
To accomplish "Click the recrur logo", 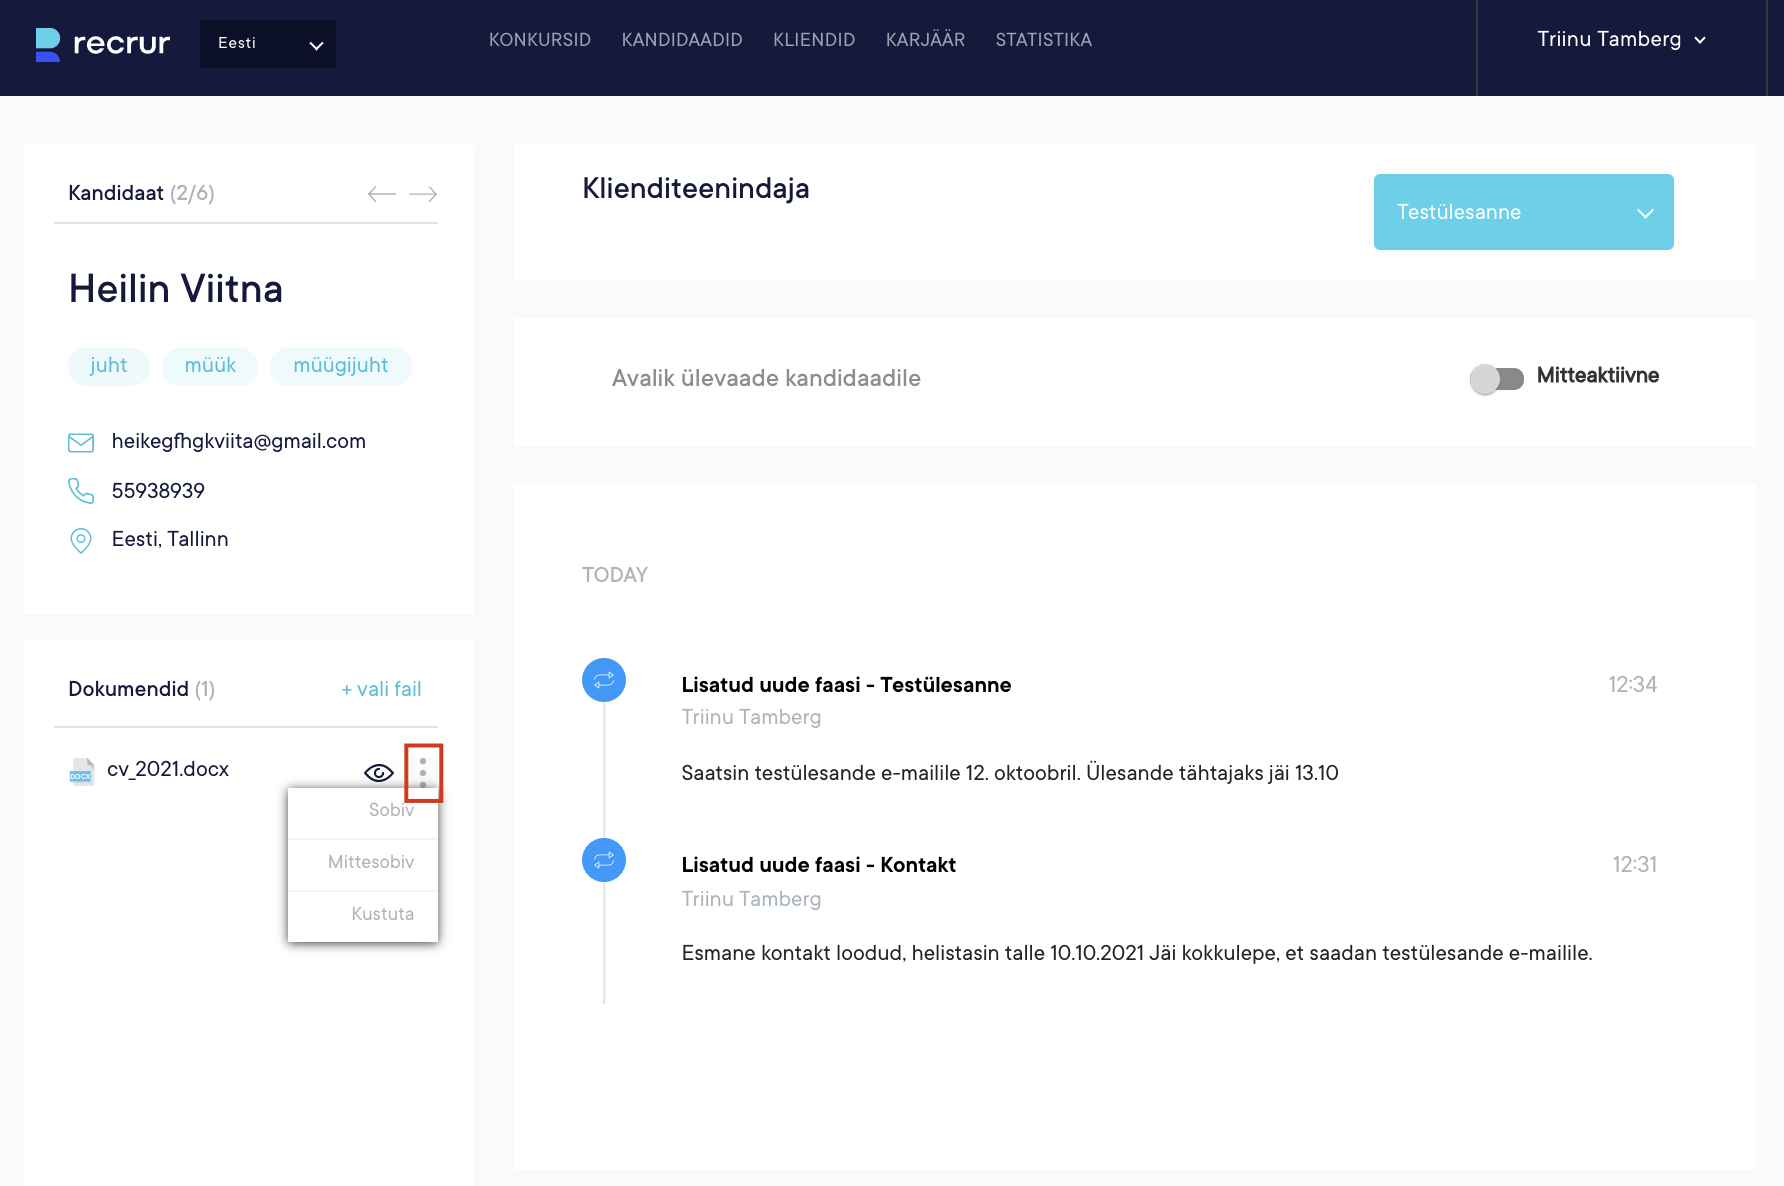I will [102, 43].
